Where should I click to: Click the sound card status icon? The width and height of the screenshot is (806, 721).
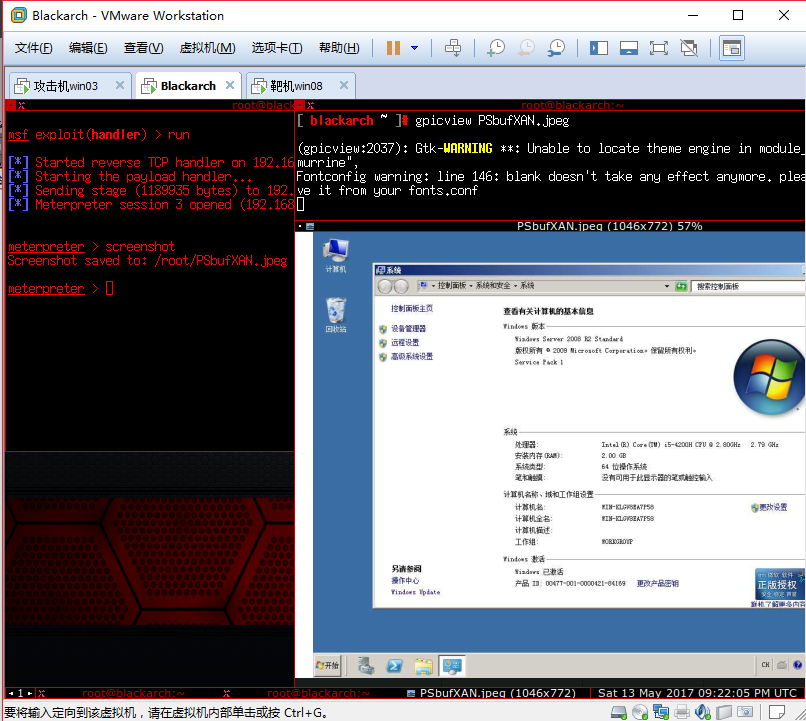pyautogui.click(x=702, y=712)
